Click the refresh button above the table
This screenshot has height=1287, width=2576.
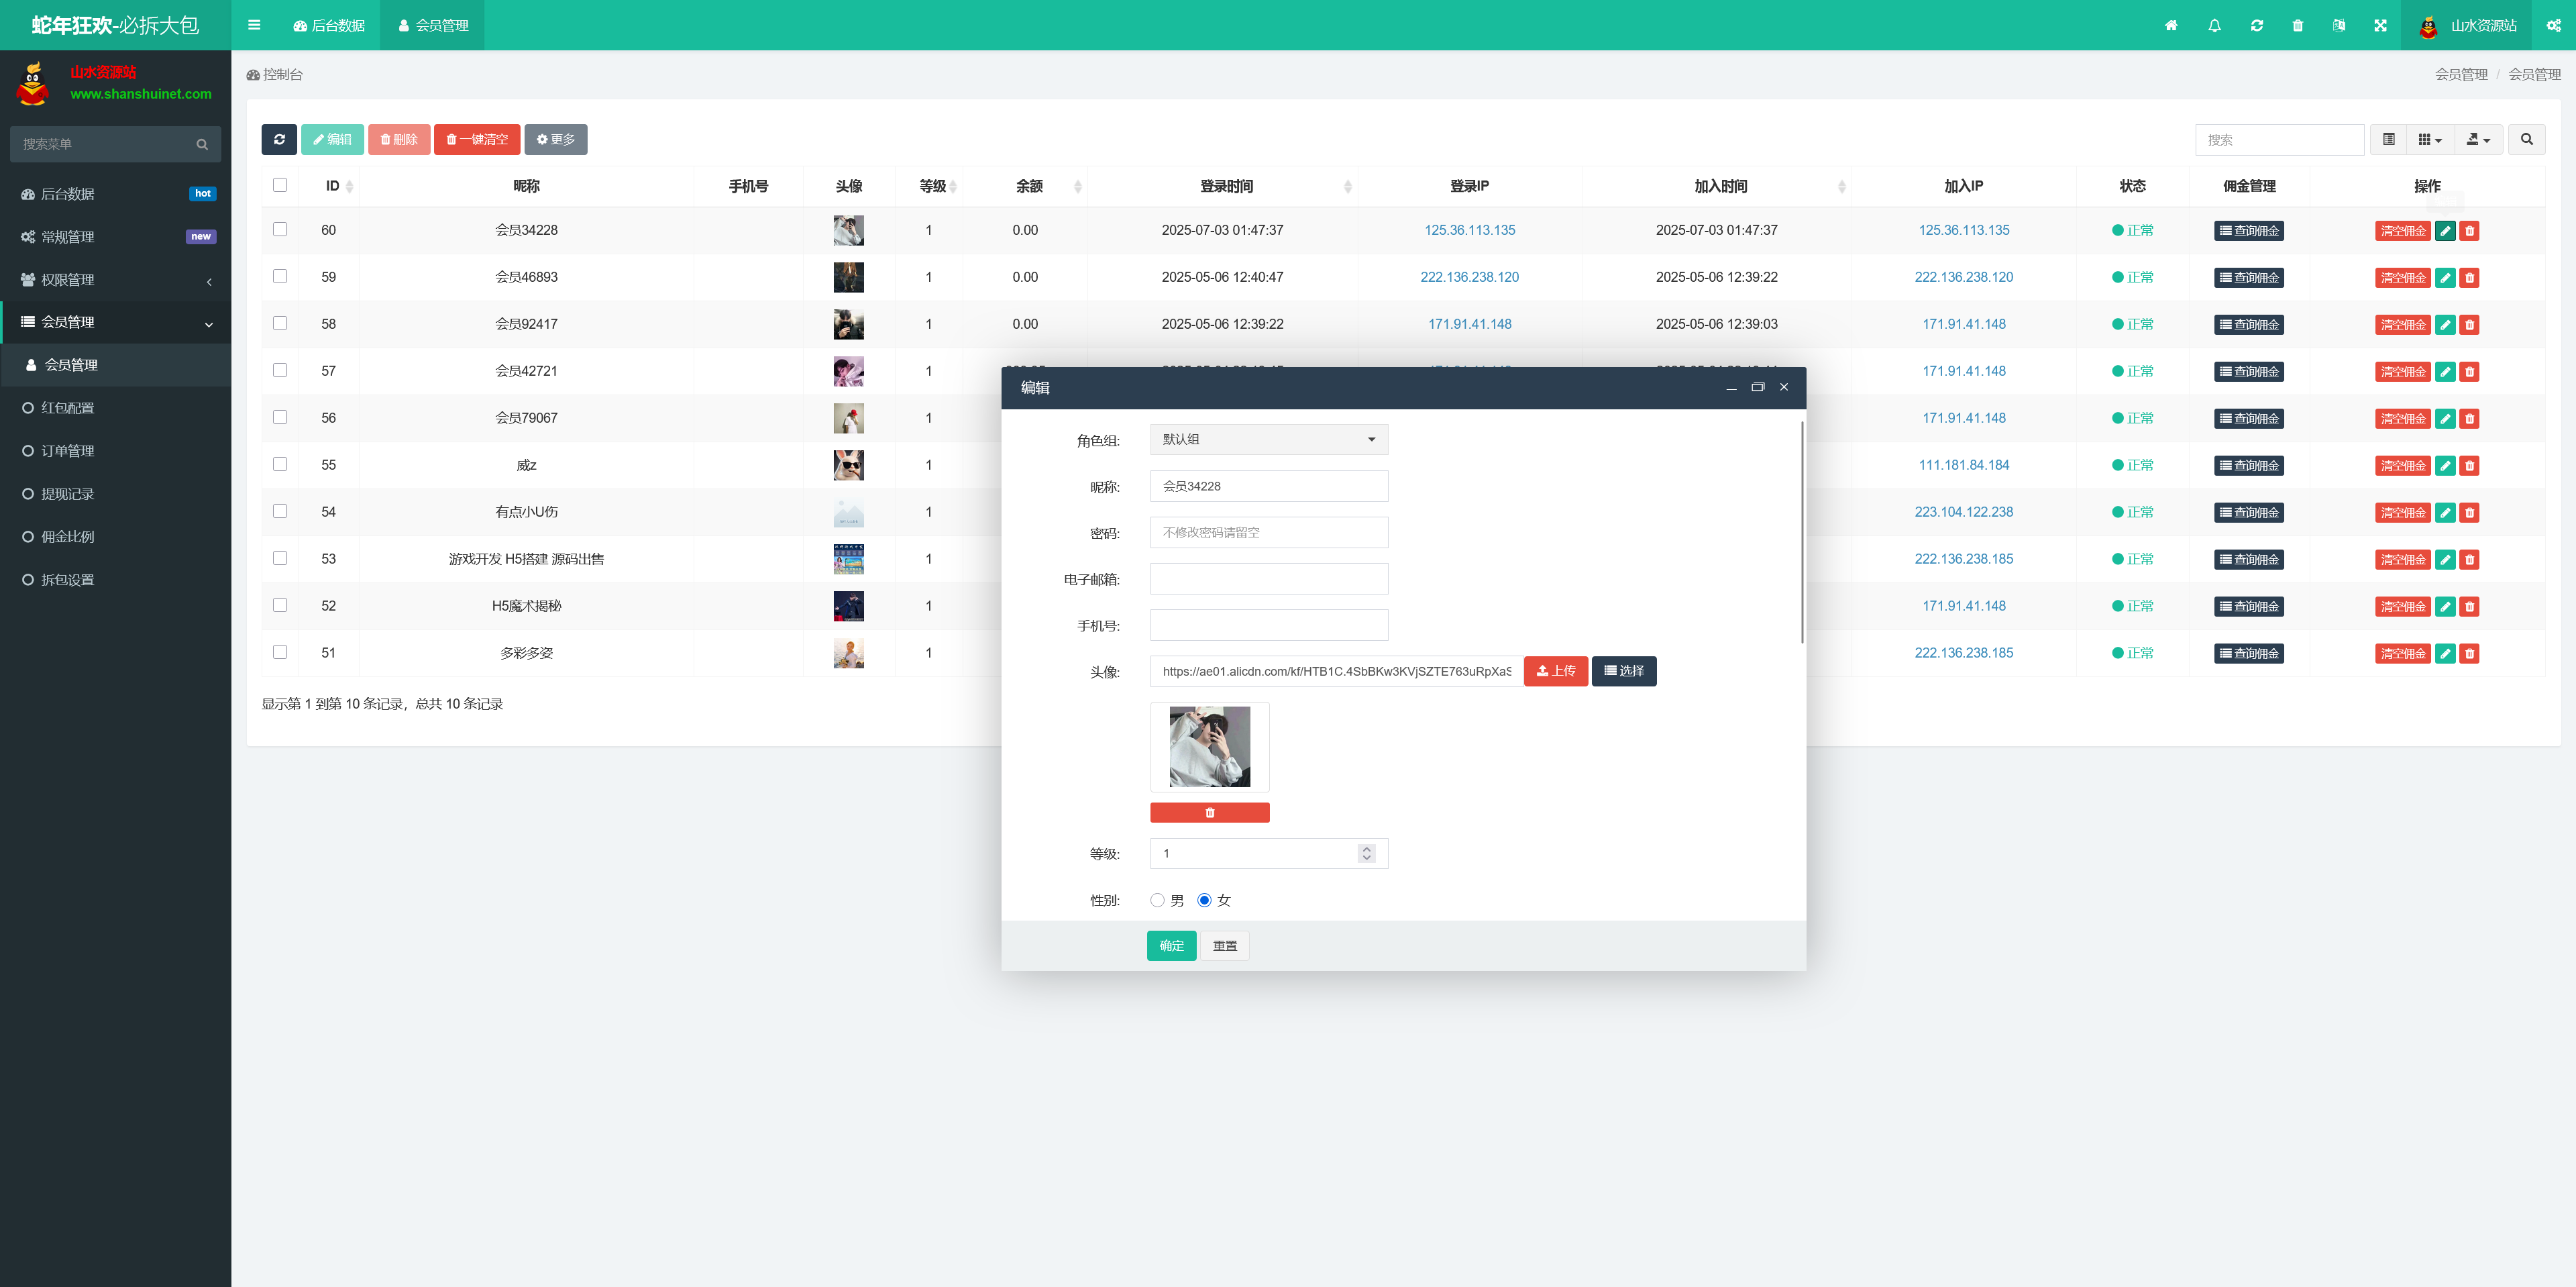click(279, 139)
